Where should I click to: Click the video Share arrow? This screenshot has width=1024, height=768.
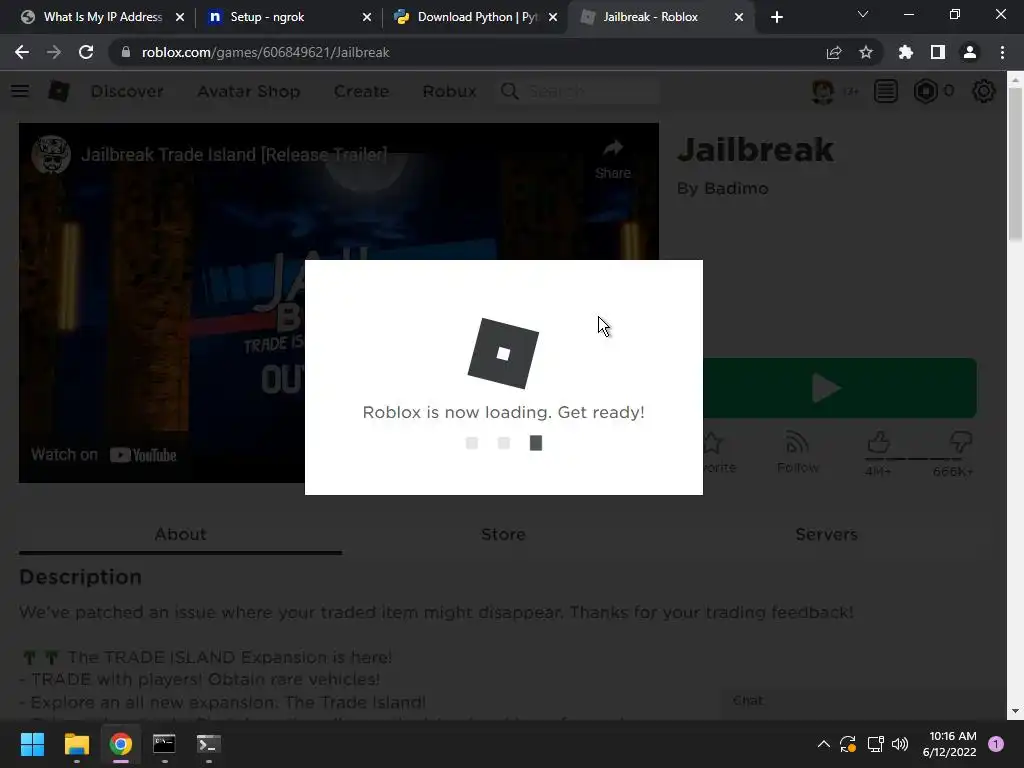click(x=613, y=159)
